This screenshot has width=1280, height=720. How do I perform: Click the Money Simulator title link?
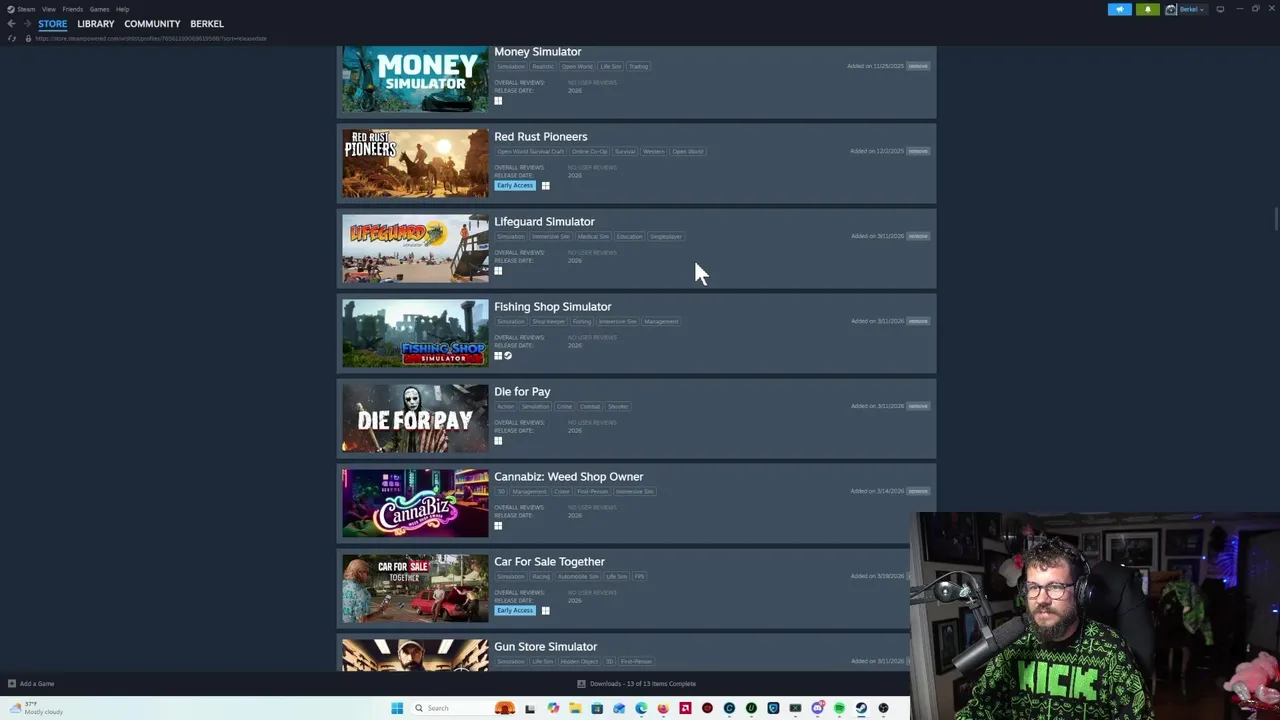click(x=537, y=52)
